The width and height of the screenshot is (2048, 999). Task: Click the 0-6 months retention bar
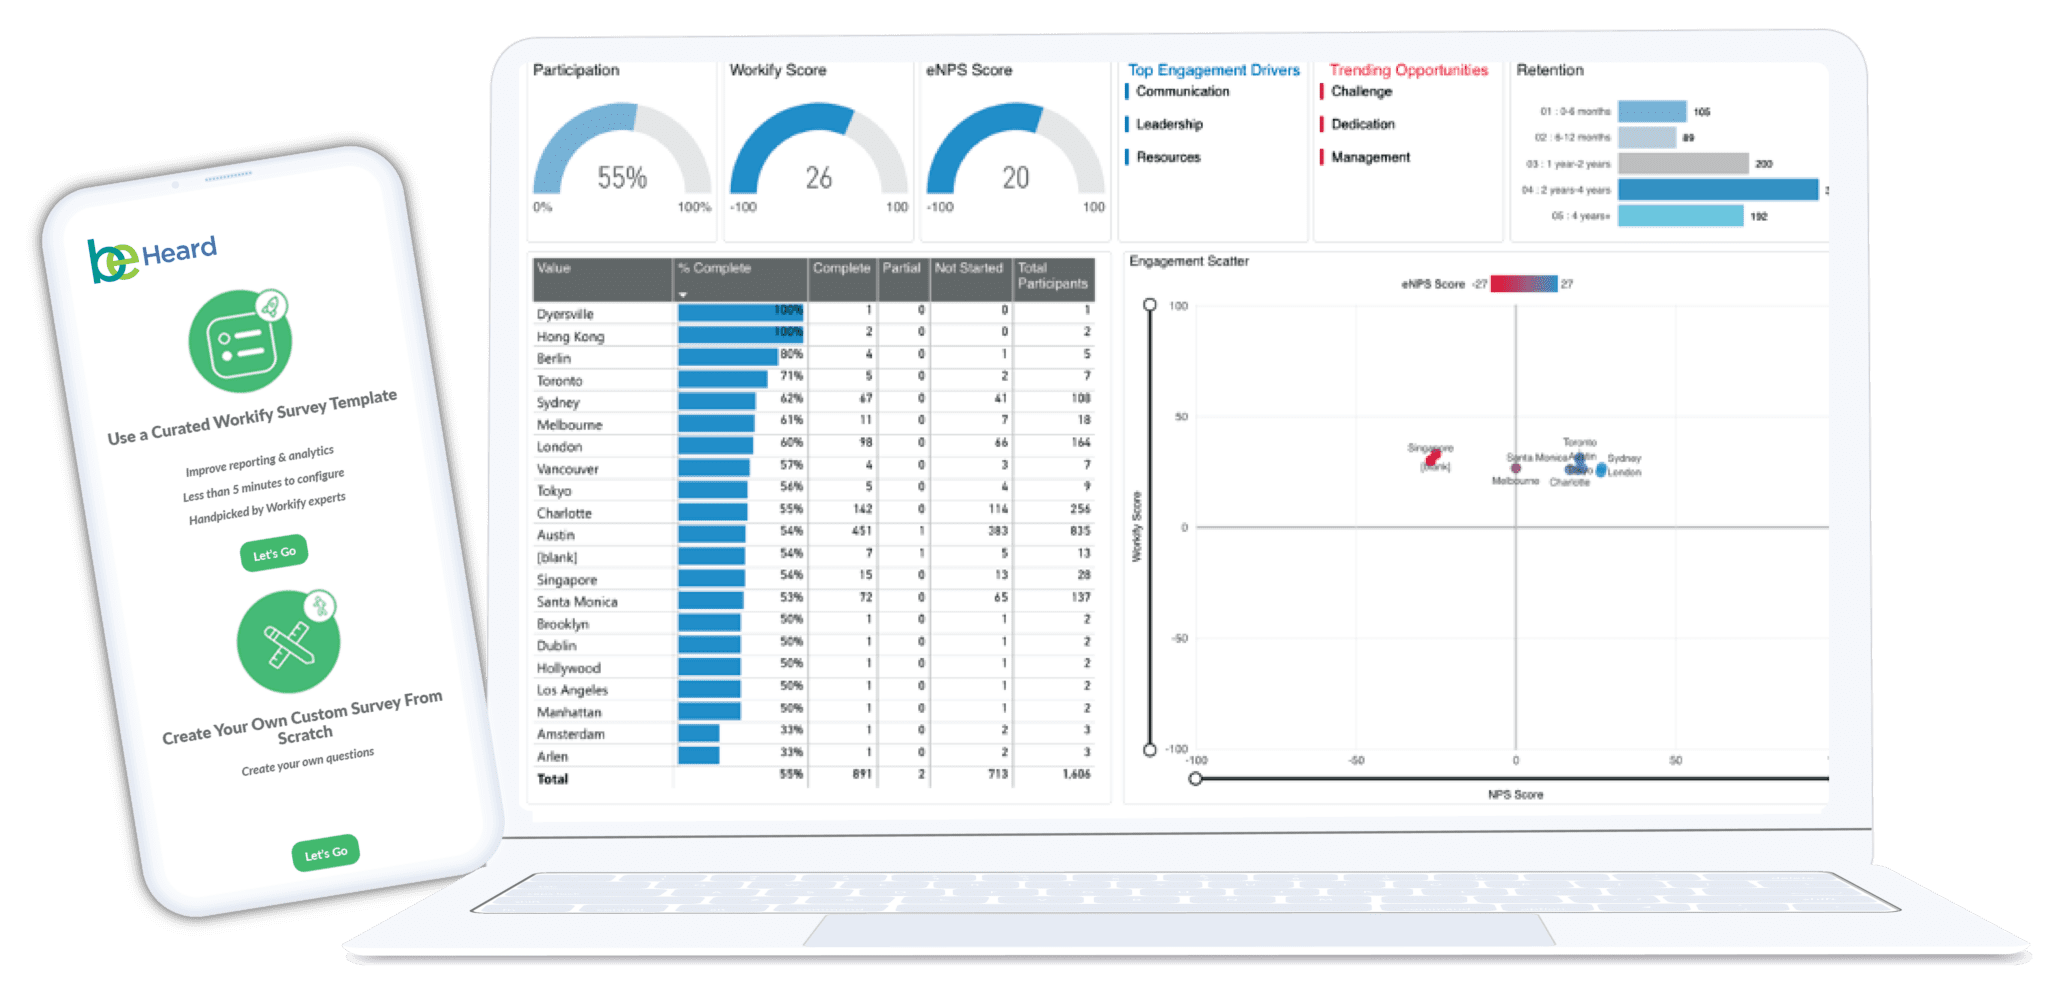click(x=1652, y=111)
